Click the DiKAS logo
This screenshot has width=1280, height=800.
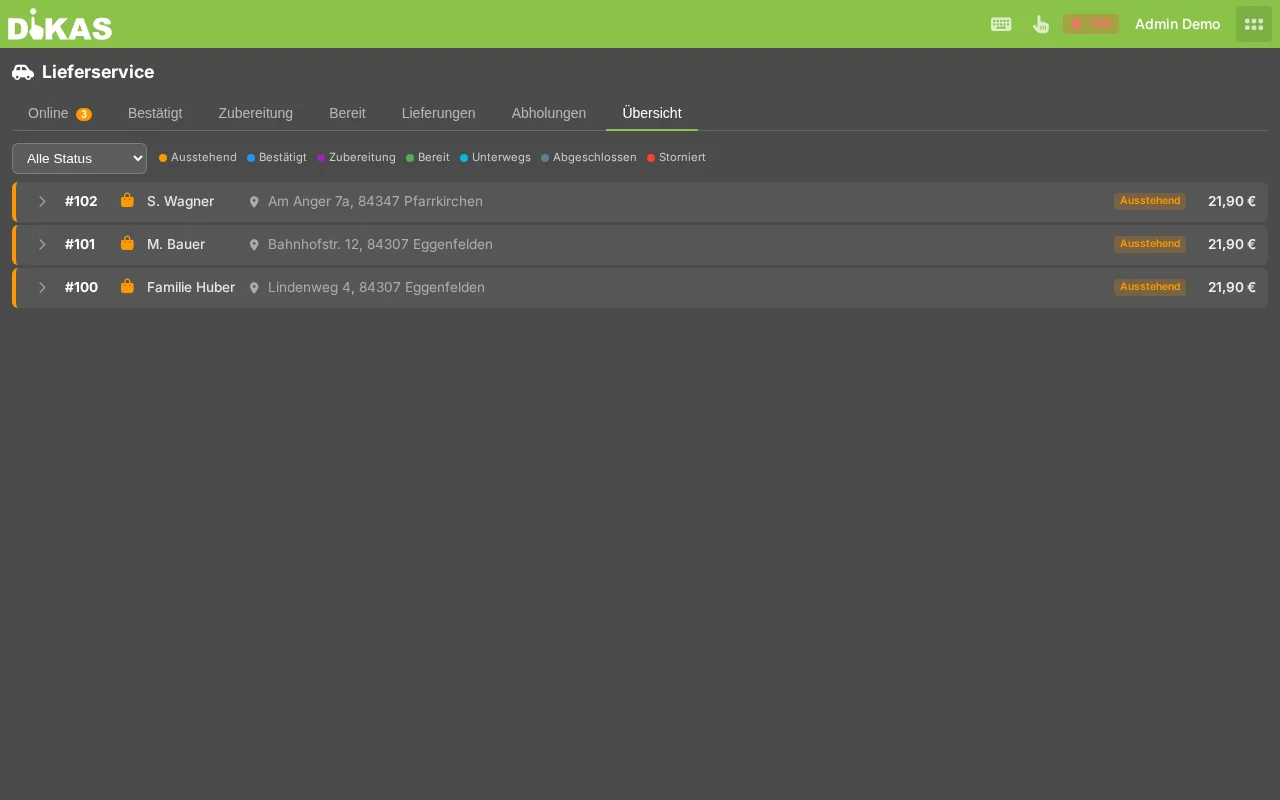point(60,24)
